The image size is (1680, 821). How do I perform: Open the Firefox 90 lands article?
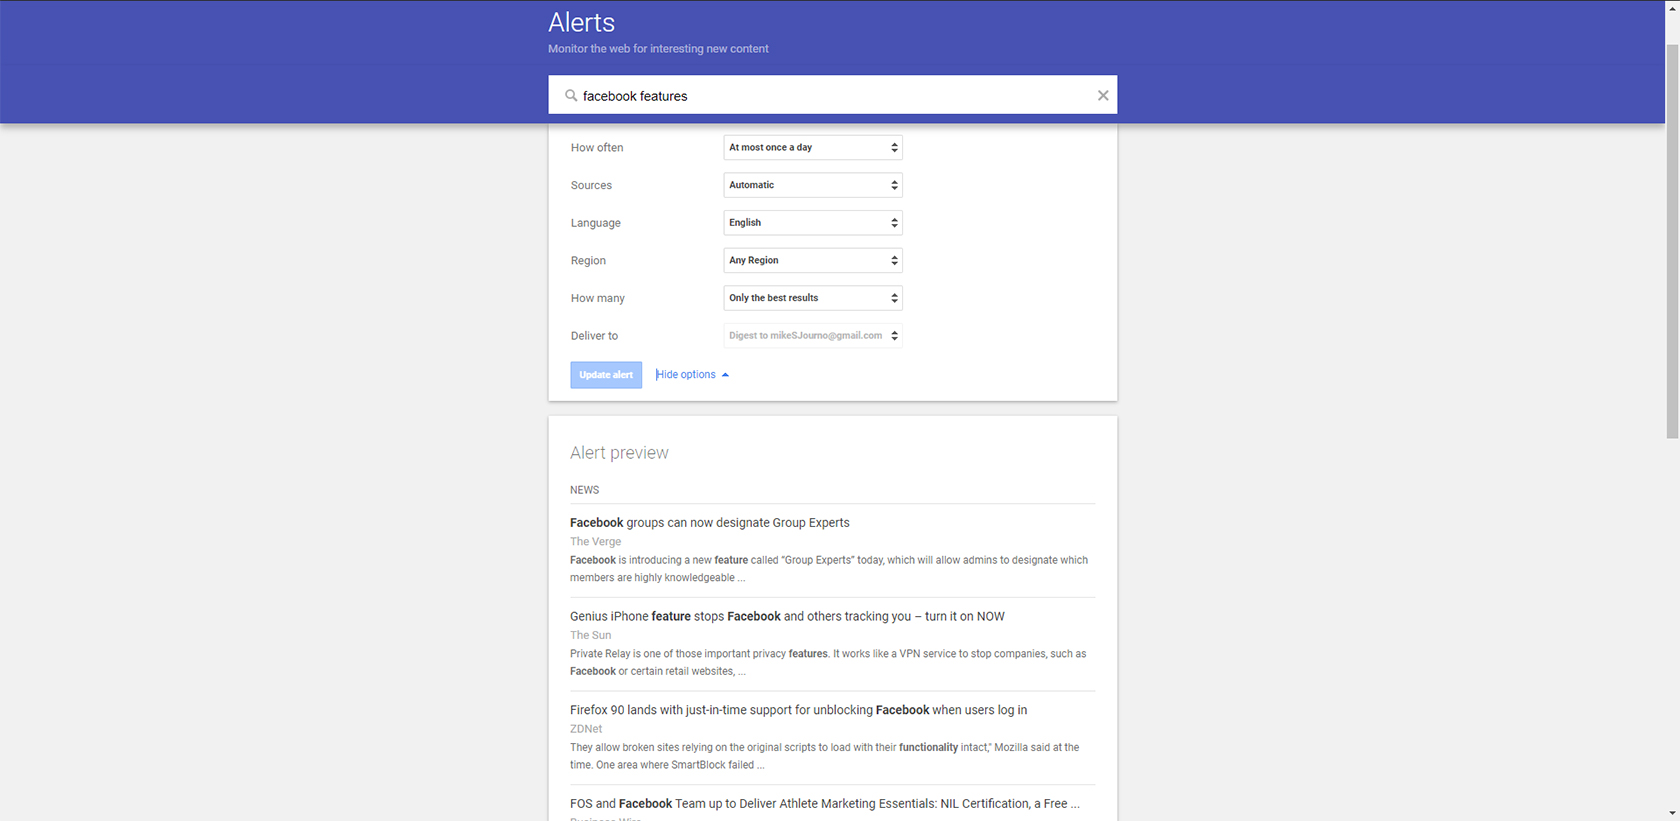[798, 710]
